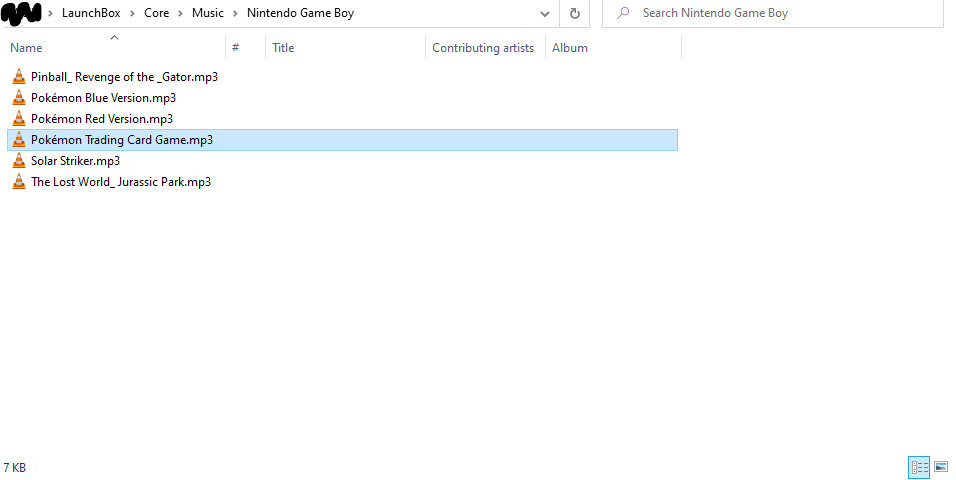Go to Core folder in breadcrumb

157,13
